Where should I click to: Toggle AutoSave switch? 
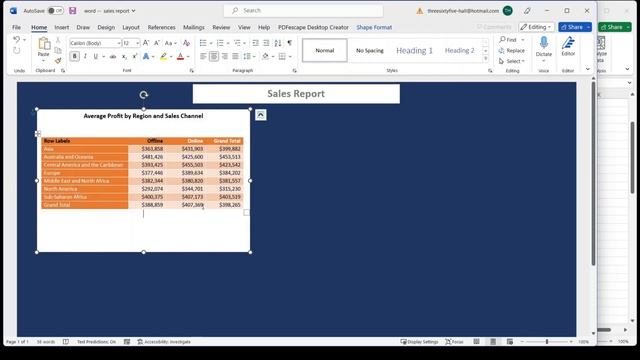[x=56, y=11]
